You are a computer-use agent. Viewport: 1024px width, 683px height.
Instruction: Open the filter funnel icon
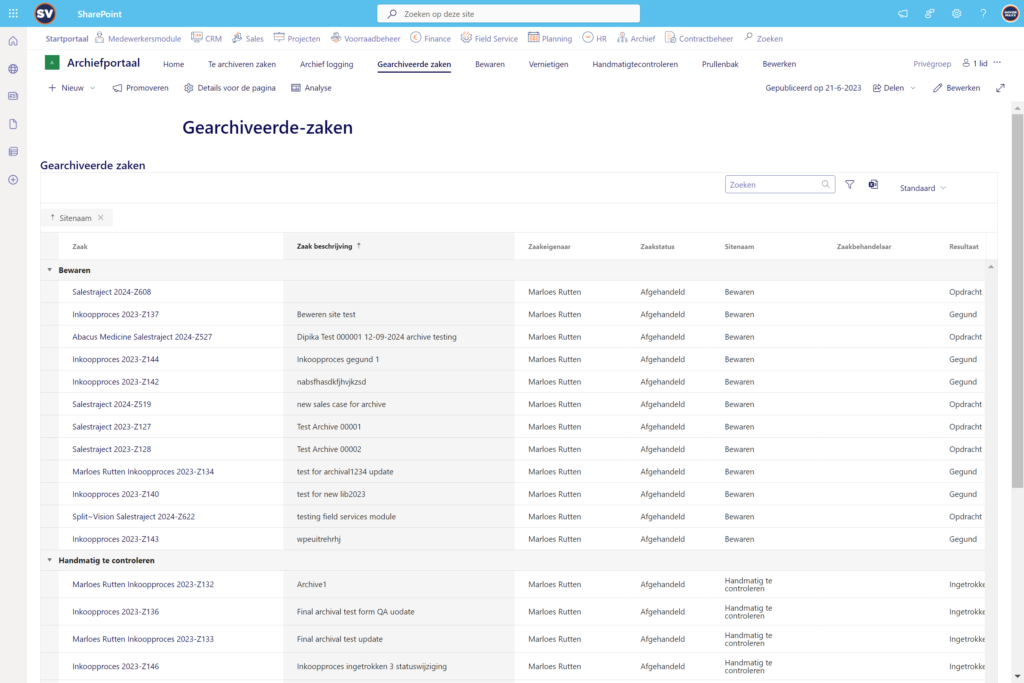click(x=850, y=185)
